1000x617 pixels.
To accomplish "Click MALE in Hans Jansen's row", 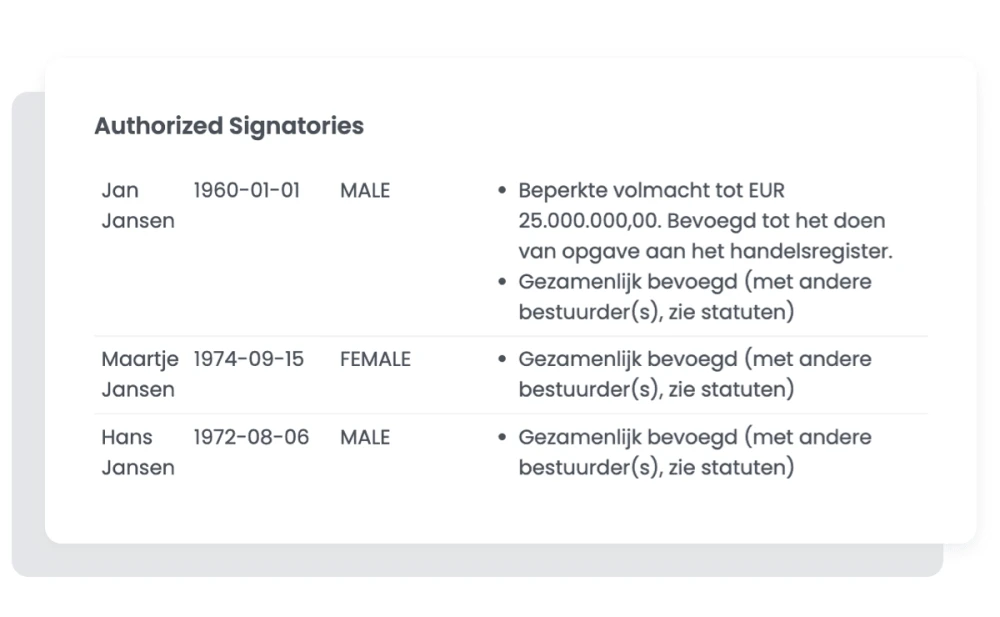I will [x=365, y=437].
